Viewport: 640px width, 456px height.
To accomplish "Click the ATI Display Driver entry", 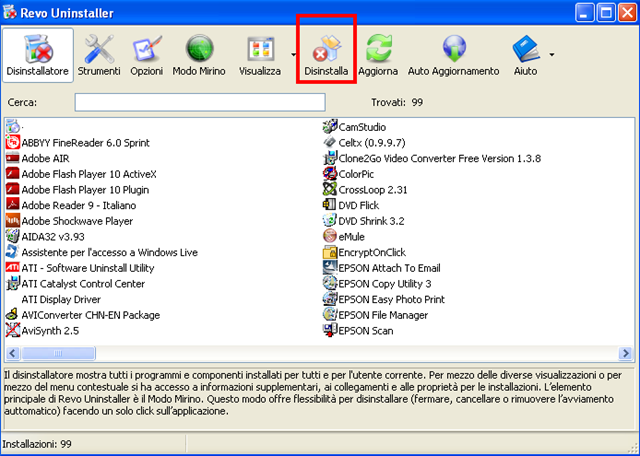I will [61, 299].
